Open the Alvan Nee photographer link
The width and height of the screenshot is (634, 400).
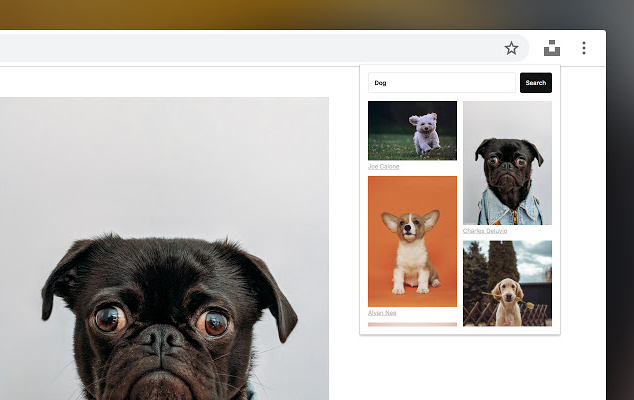(x=382, y=313)
